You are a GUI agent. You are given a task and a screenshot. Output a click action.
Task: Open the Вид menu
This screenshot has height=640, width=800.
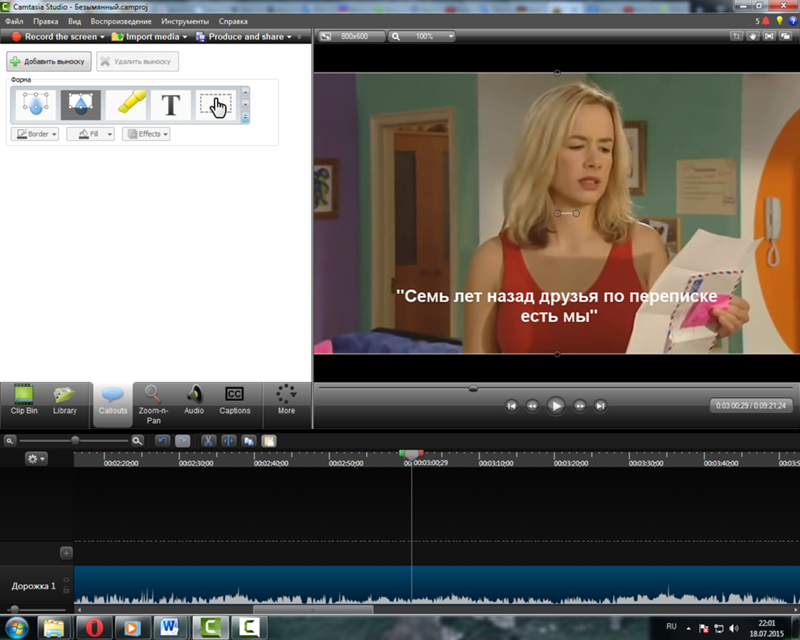74,21
